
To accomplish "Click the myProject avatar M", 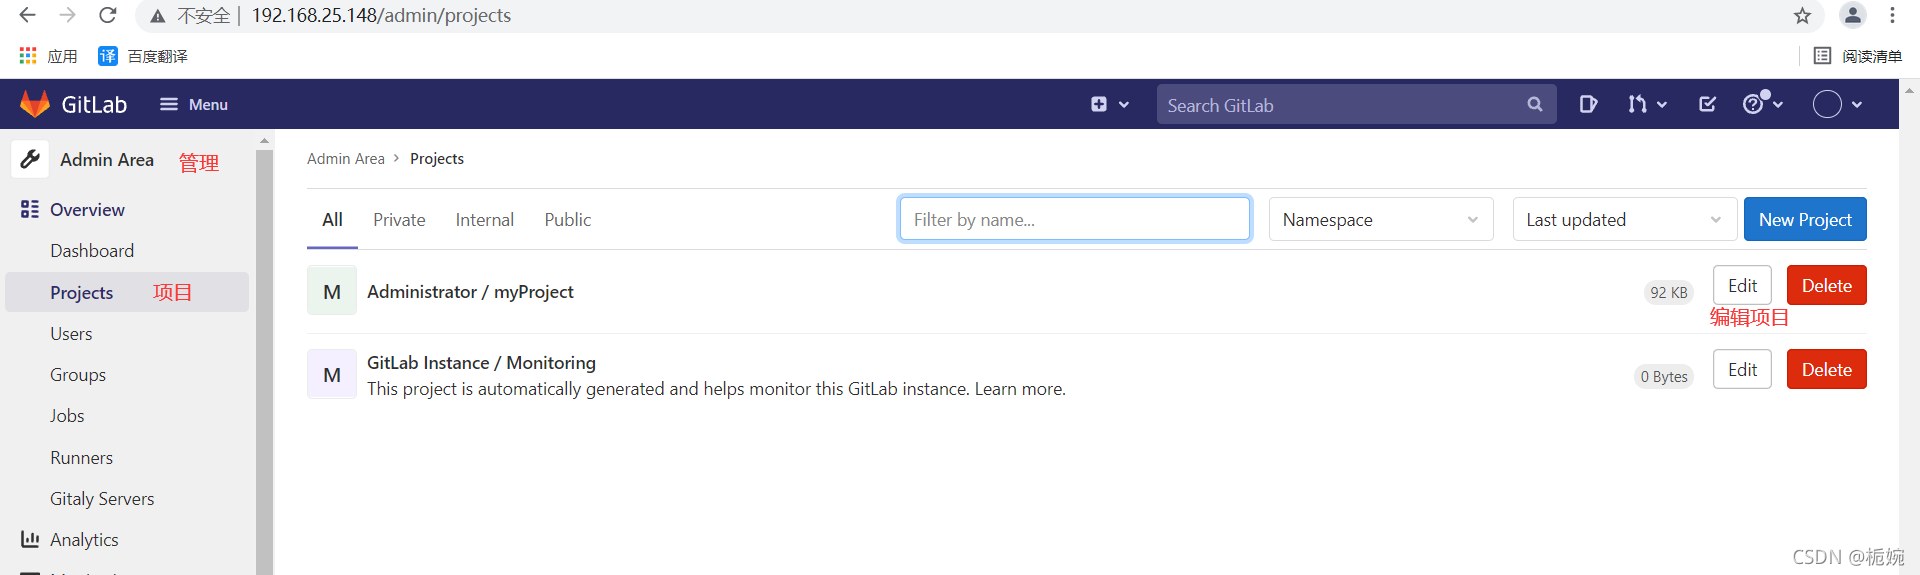I will [x=332, y=291].
